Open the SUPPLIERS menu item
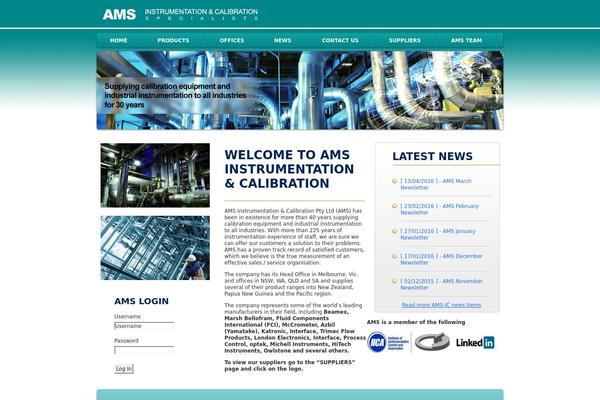600x400 pixels. point(404,40)
